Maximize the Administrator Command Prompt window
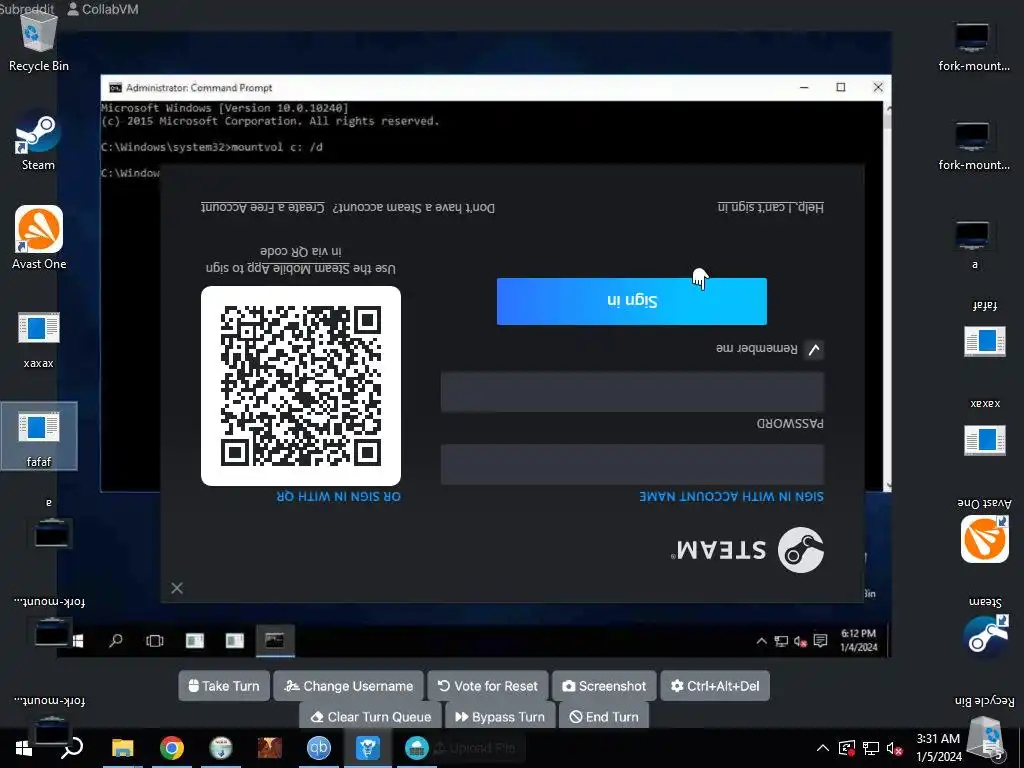 [x=840, y=88]
